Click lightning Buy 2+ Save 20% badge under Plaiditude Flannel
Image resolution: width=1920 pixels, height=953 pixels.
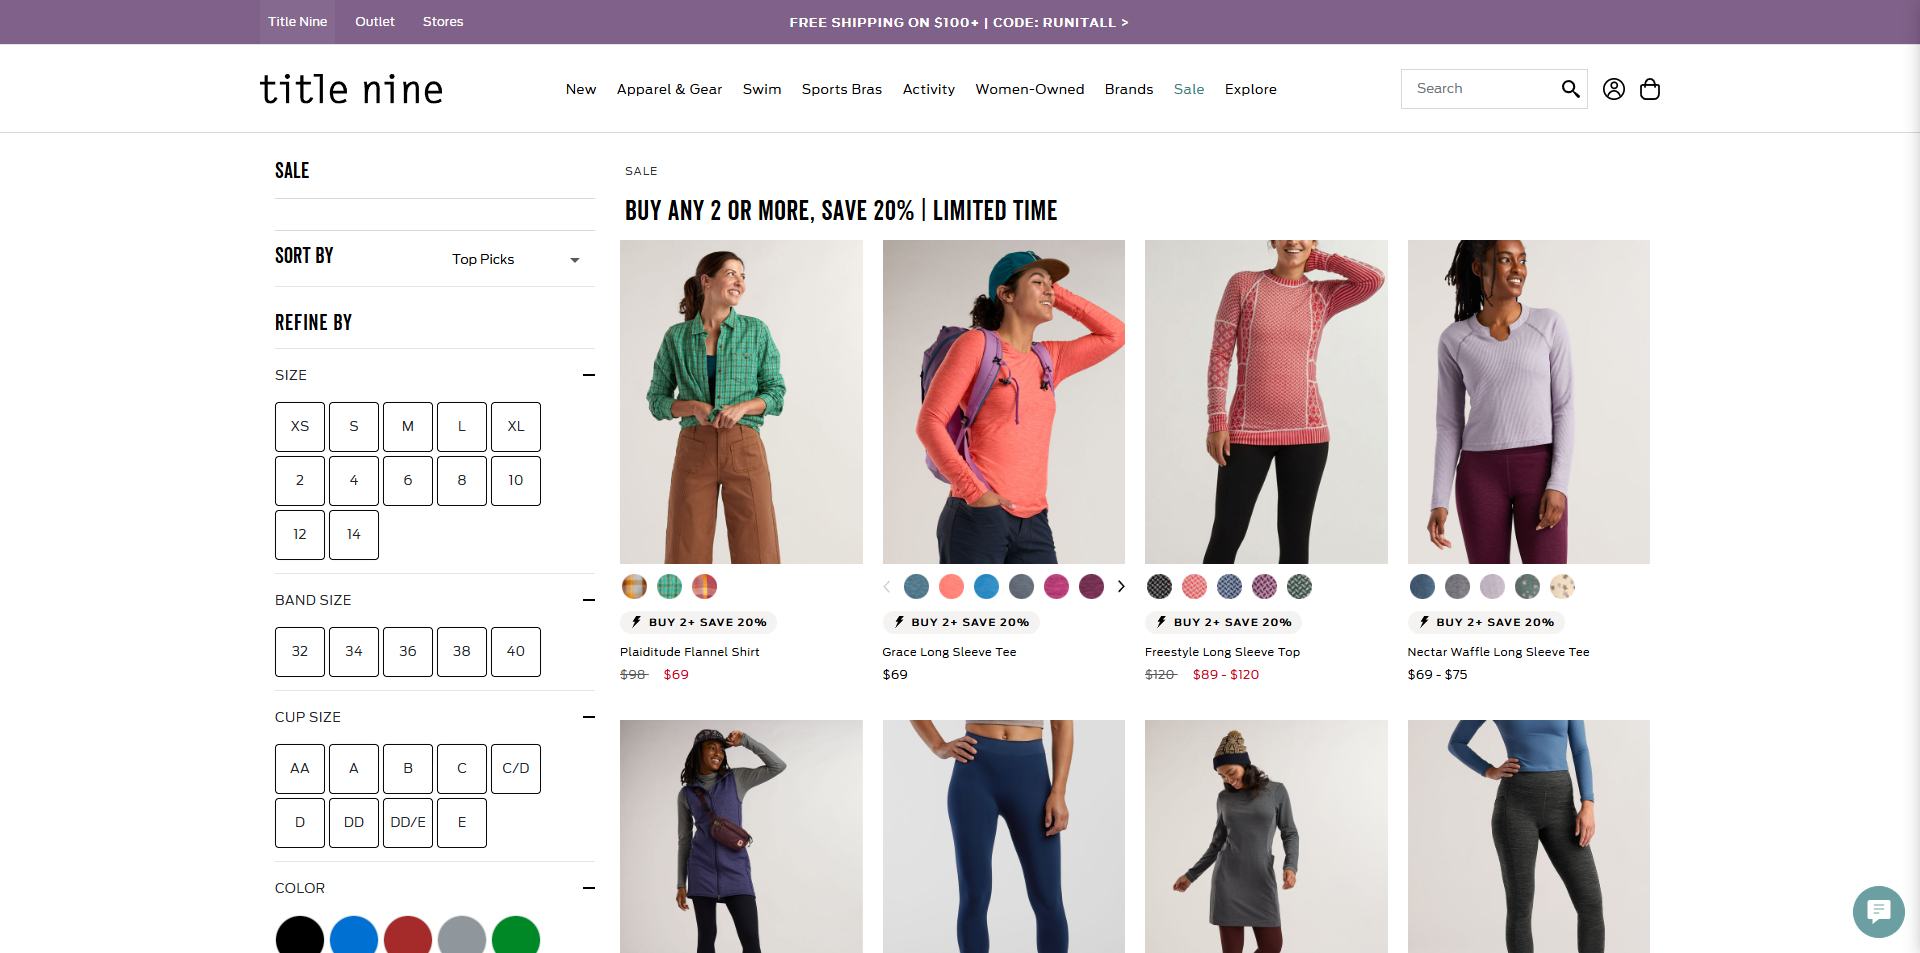tap(699, 622)
